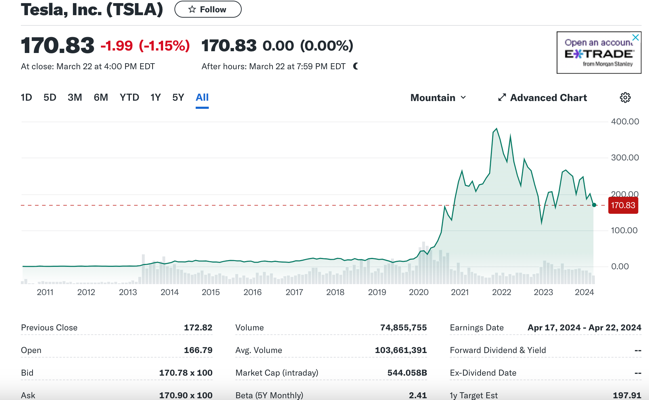Image resolution: width=649 pixels, height=400 pixels.
Task: Select the 5Y time range tab
Action: click(178, 98)
